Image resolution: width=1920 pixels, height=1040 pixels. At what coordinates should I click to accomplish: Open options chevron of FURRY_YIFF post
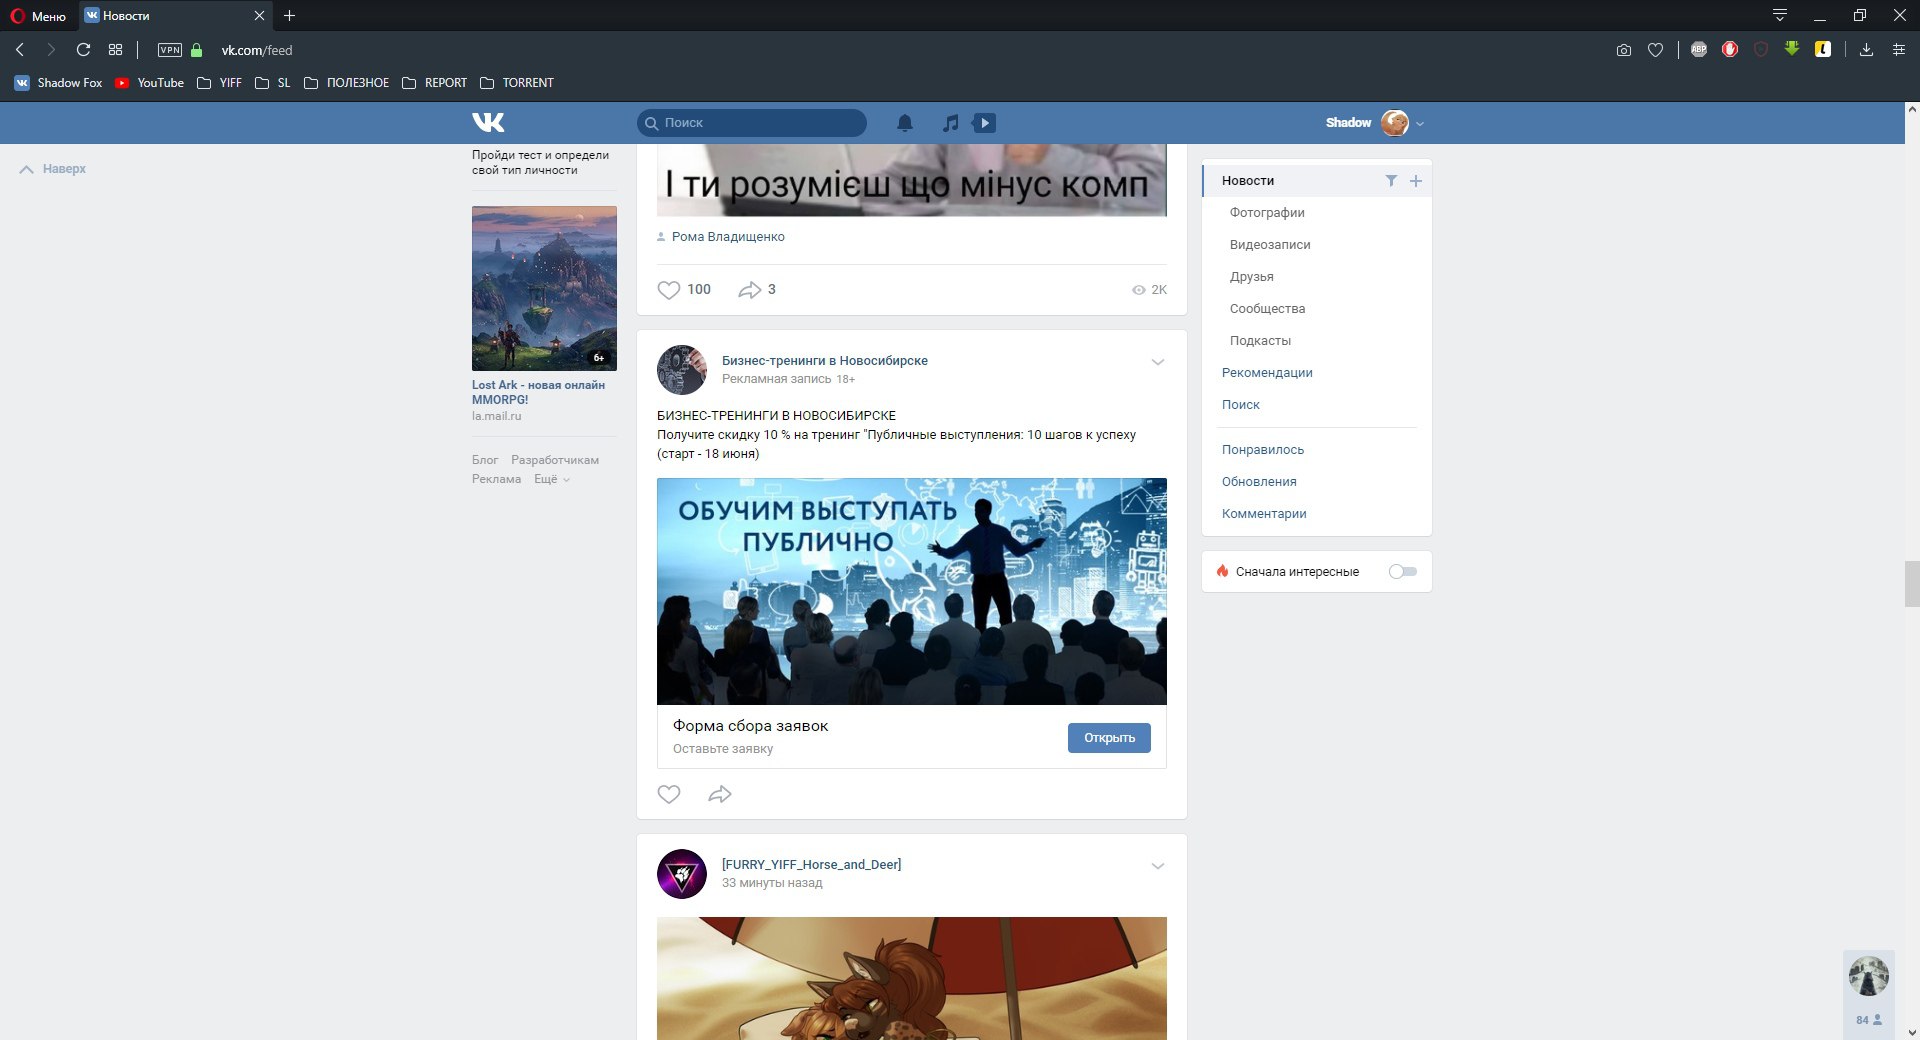point(1158,866)
